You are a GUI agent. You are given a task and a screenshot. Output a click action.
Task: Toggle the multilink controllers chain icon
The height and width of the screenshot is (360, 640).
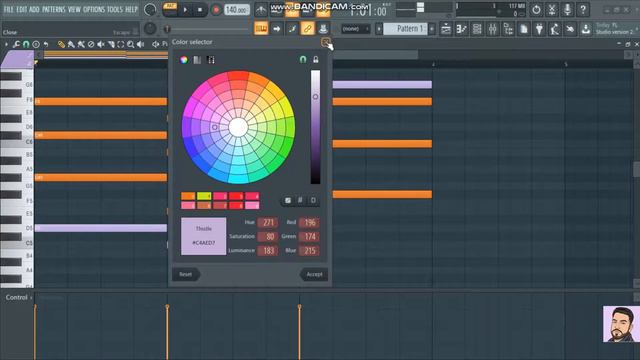pos(307,29)
